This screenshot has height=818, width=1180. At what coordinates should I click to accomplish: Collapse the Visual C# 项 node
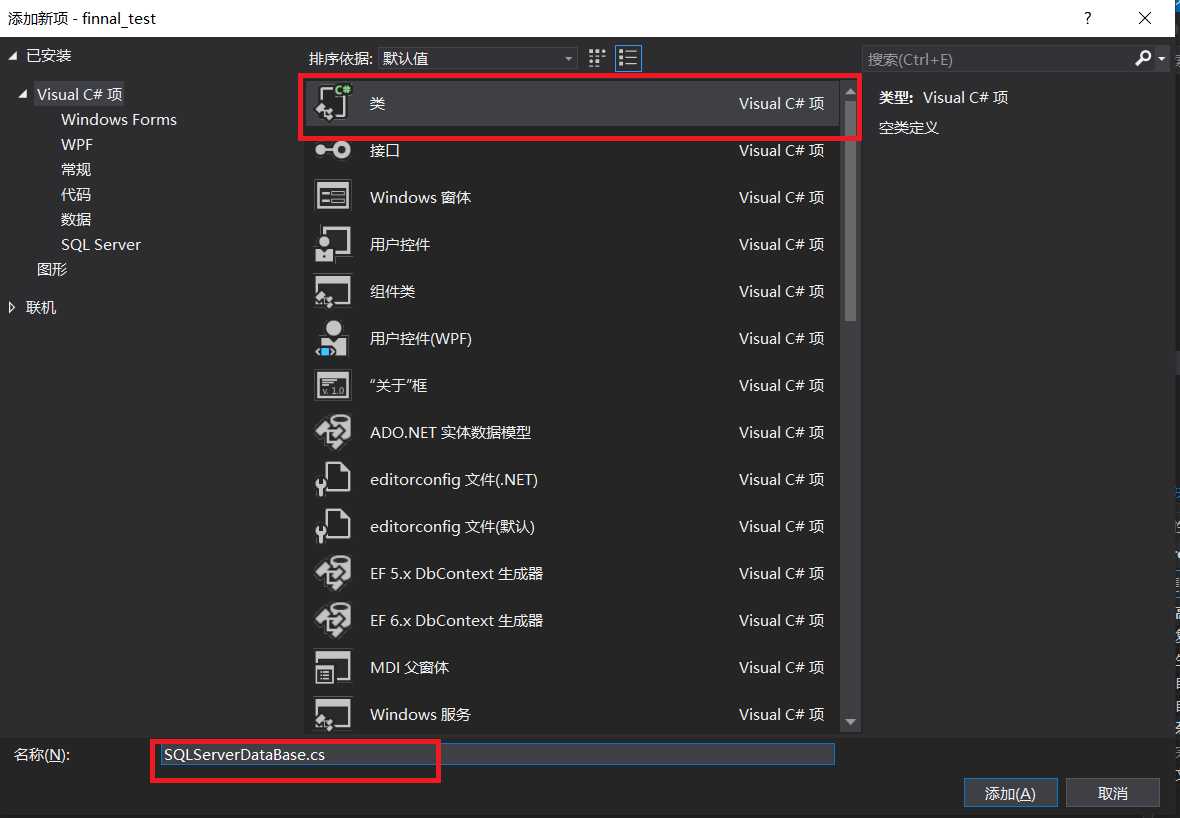(x=23, y=94)
